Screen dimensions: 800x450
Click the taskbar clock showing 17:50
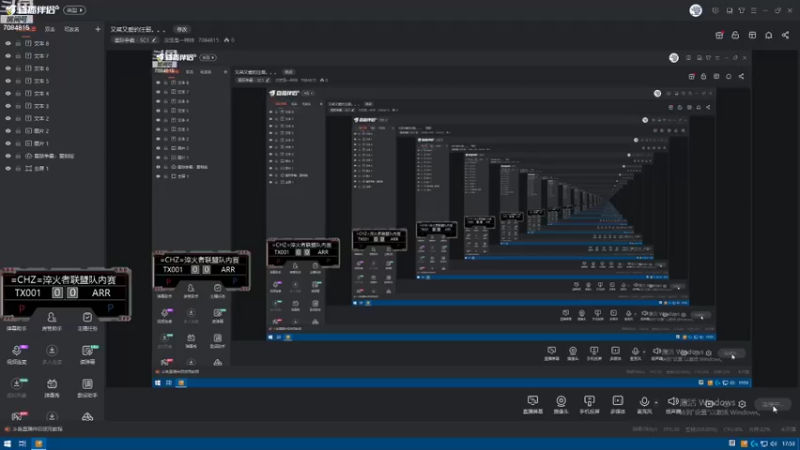click(788, 444)
